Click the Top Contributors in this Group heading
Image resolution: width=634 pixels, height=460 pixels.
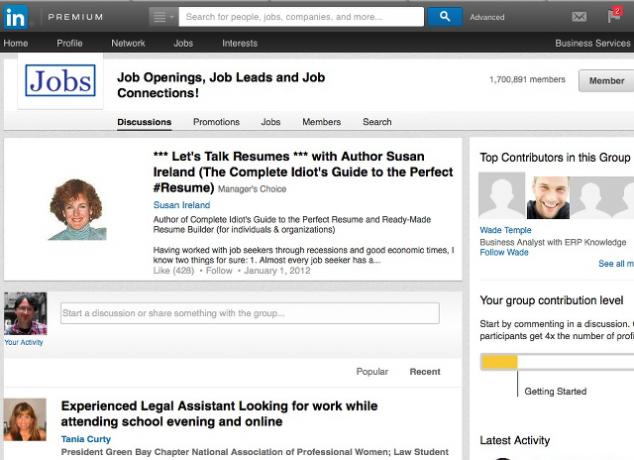coord(555,157)
